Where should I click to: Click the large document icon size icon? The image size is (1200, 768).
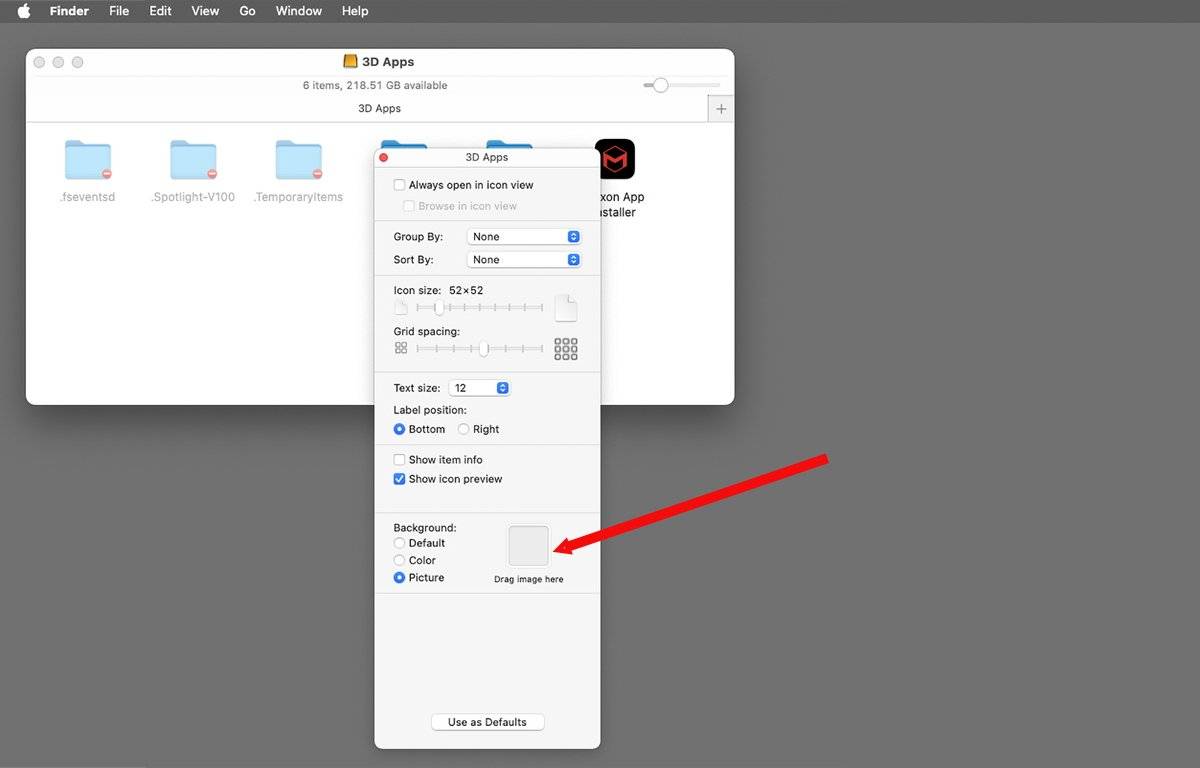pos(566,308)
